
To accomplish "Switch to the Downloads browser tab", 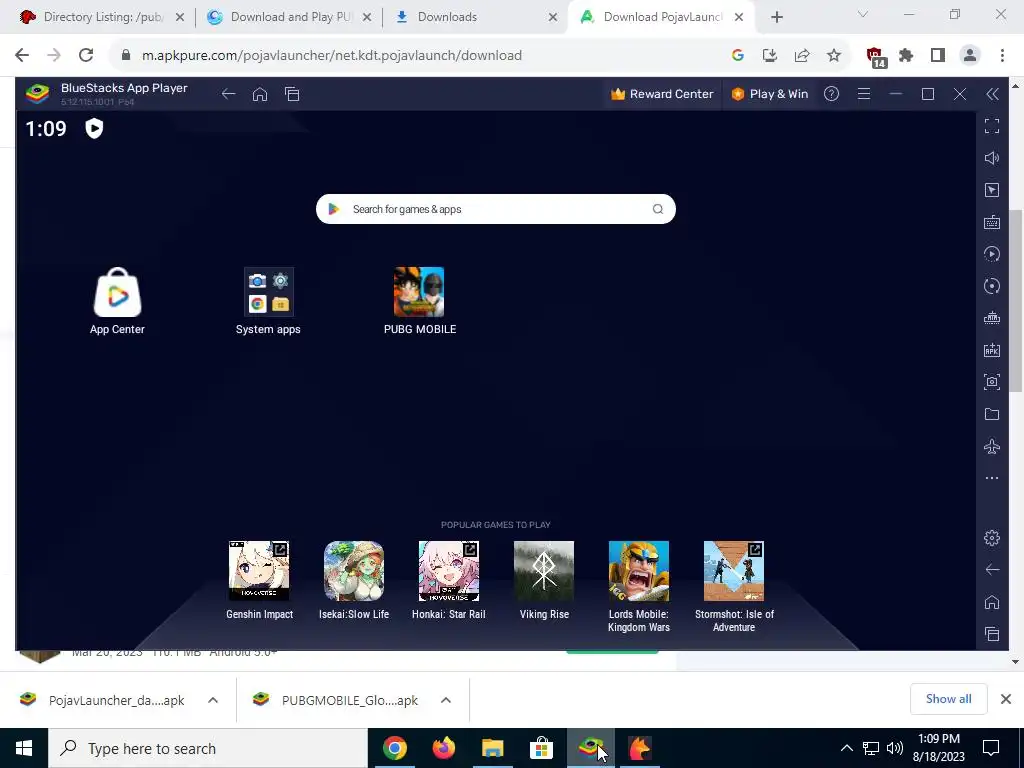I will (x=476, y=17).
